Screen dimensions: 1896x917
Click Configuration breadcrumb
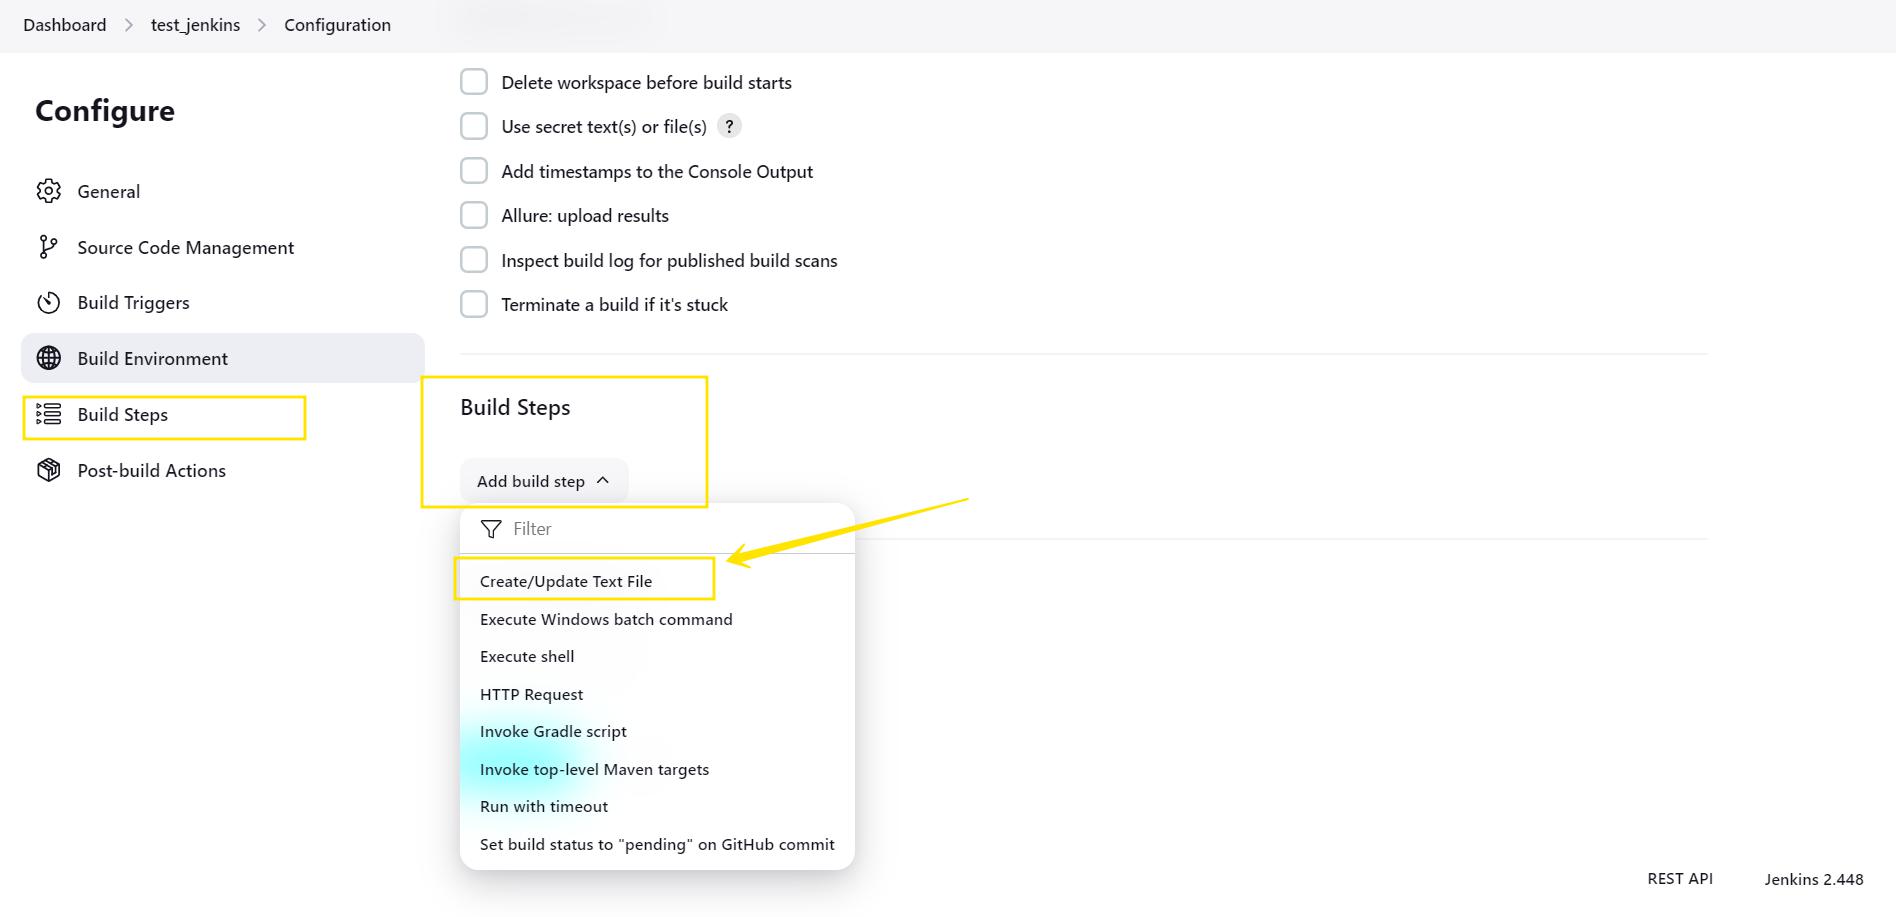337,25
